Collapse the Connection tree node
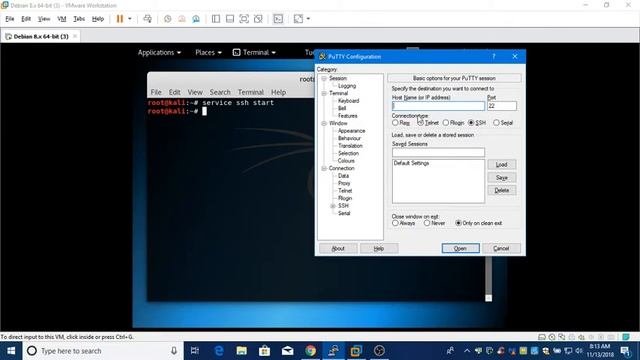The width and height of the screenshot is (640, 360). pyautogui.click(x=324, y=169)
